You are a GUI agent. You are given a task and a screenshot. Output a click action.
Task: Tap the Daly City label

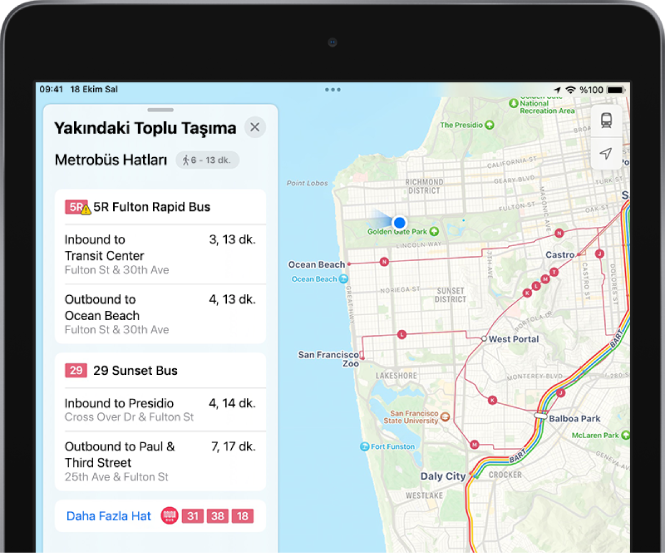click(443, 476)
